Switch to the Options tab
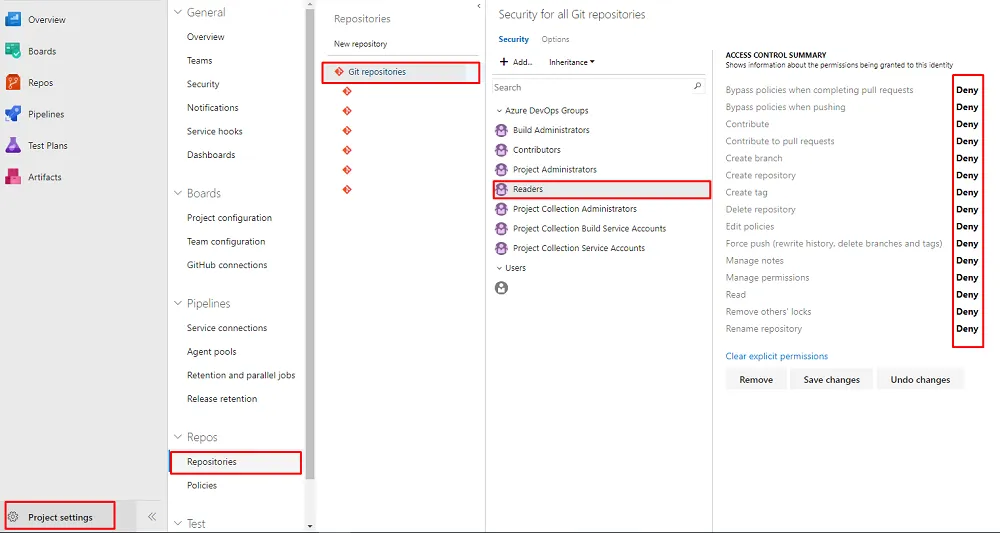The width and height of the screenshot is (1000, 533). [555, 39]
